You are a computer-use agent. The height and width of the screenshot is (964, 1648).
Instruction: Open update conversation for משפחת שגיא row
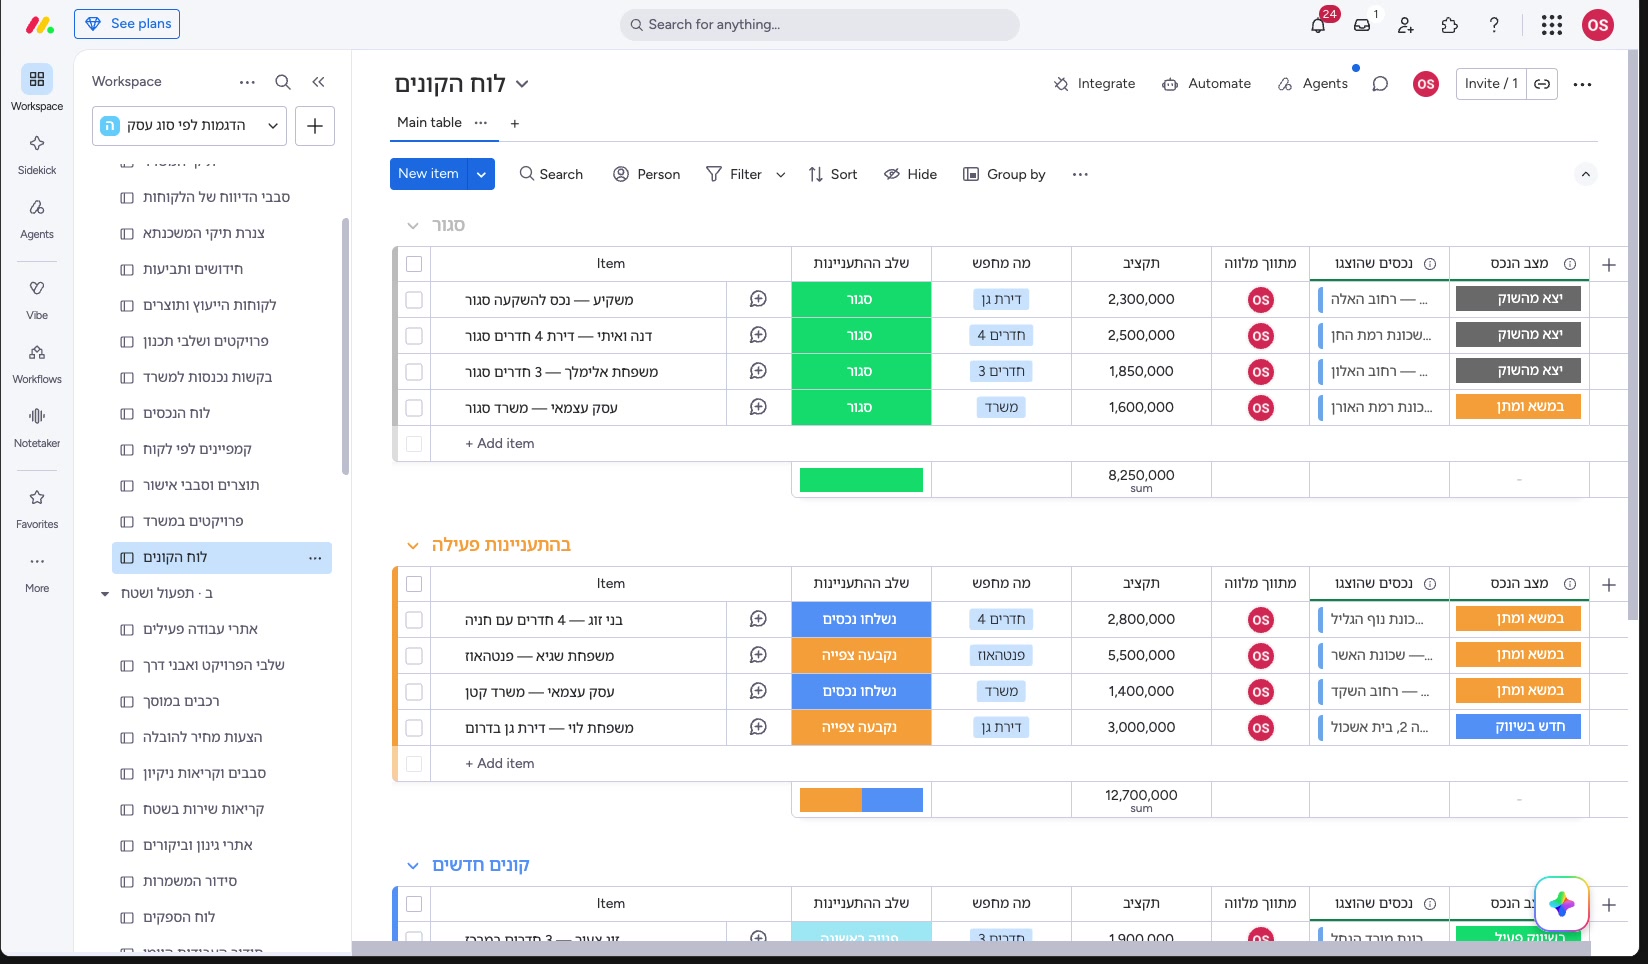tap(758, 655)
